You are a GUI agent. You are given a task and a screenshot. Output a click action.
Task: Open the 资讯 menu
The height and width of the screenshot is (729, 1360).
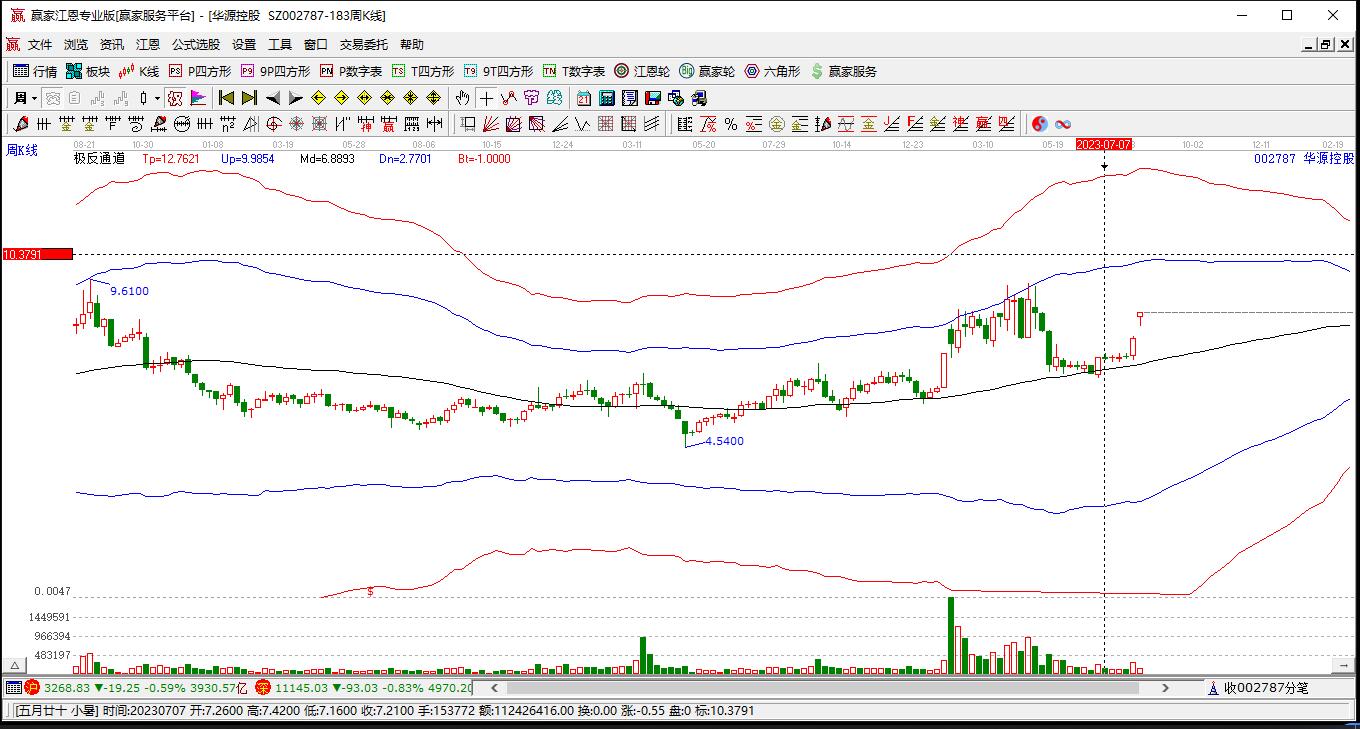pos(112,44)
